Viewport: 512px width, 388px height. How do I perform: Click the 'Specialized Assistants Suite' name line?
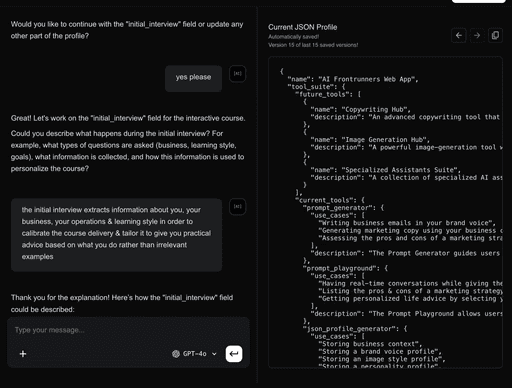tap(385, 170)
